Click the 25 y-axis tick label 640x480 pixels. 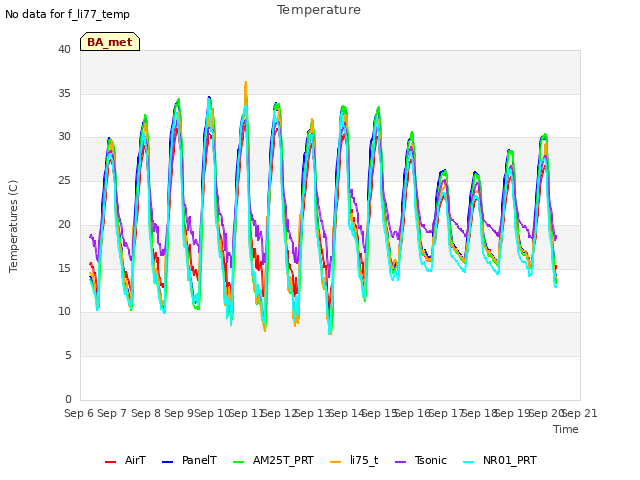[x=64, y=180]
